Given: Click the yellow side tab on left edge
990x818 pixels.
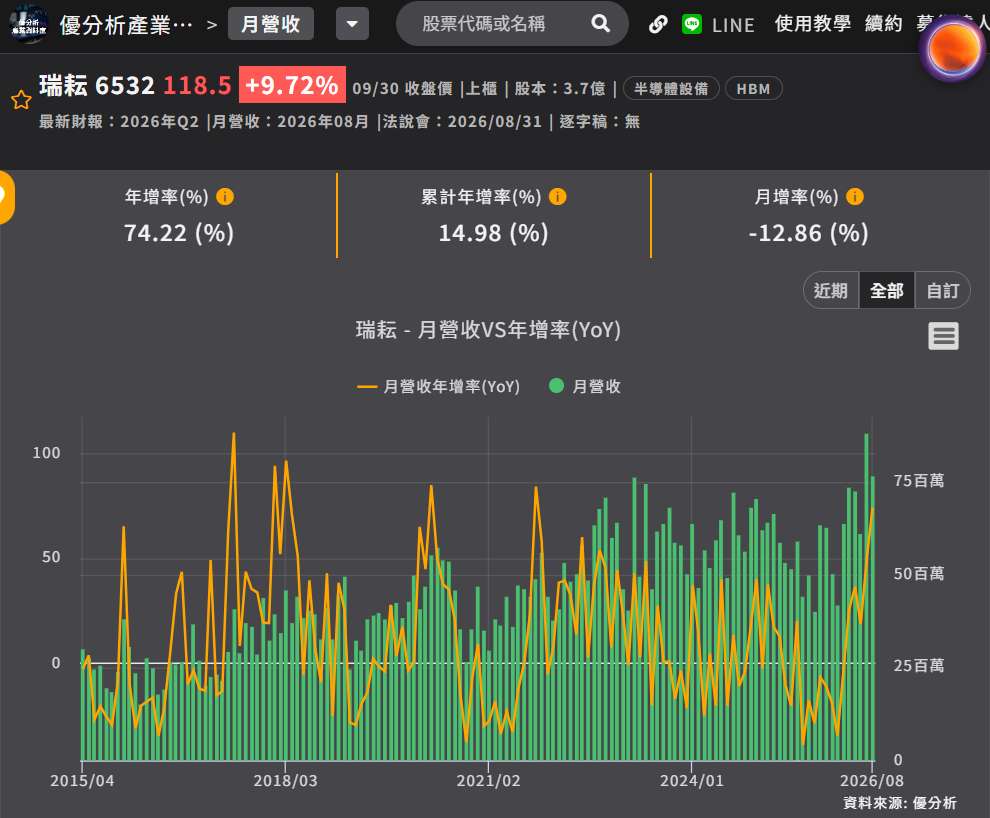Looking at the screenshot, I should (x=6, y=197).
